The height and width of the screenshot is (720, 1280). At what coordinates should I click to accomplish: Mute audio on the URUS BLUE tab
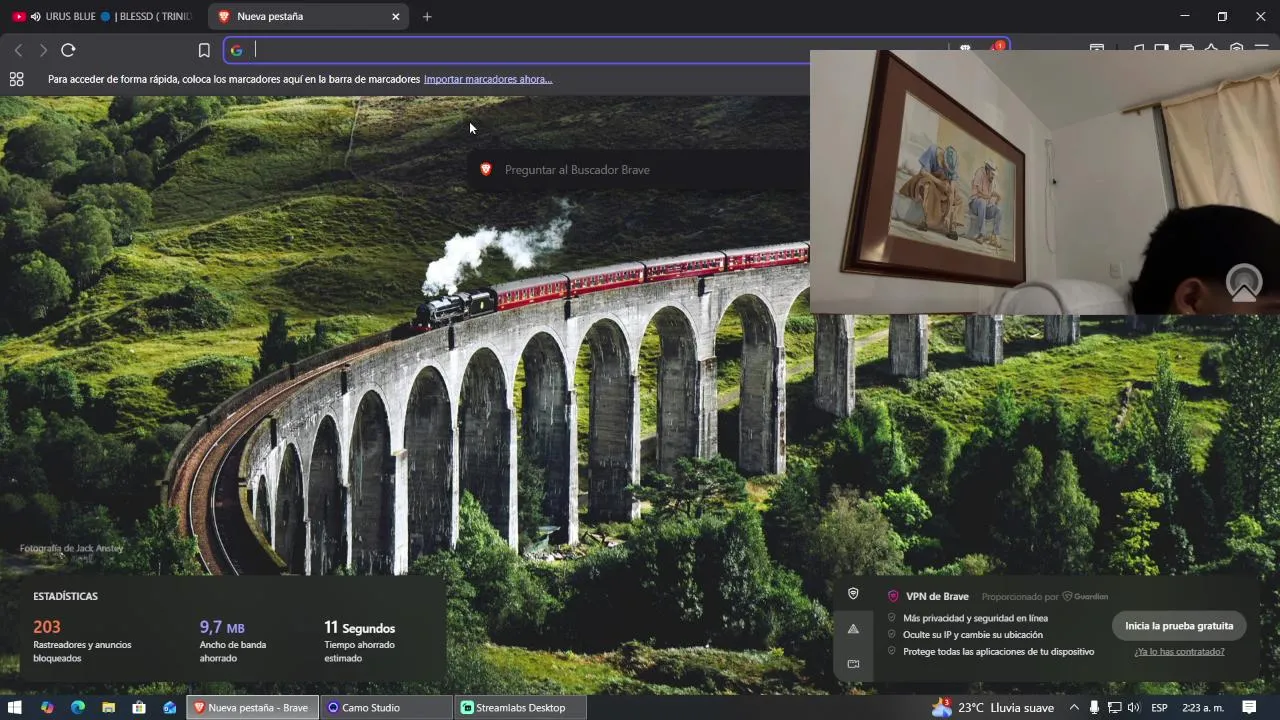pyautogui.click(x=36, y=16)
